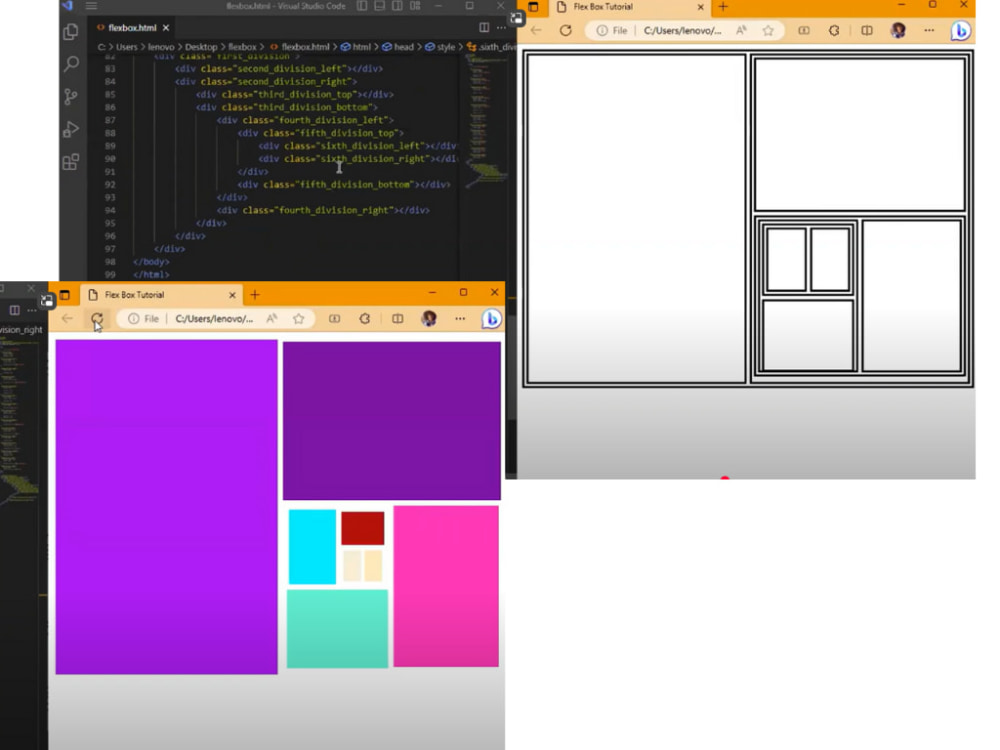Click the VS Code minimap

[486, 121]
